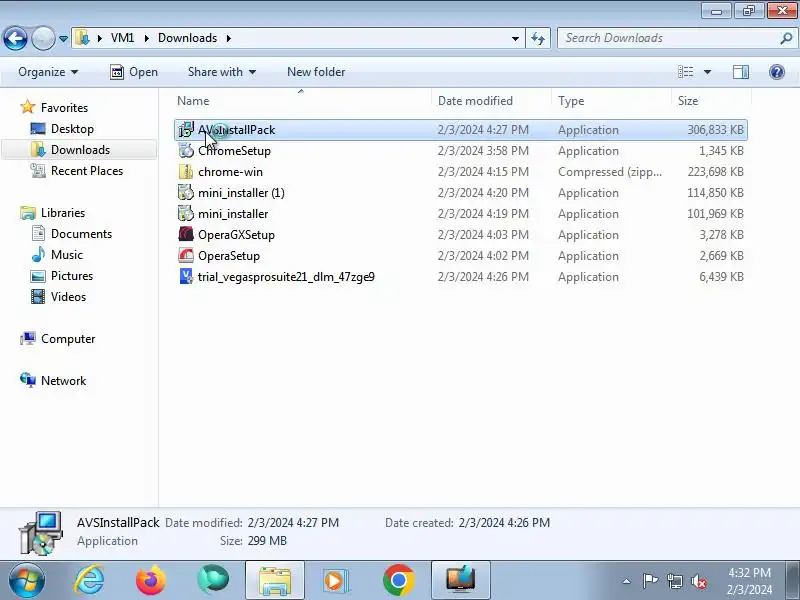Show the preview pane

(x=741, y=72)
